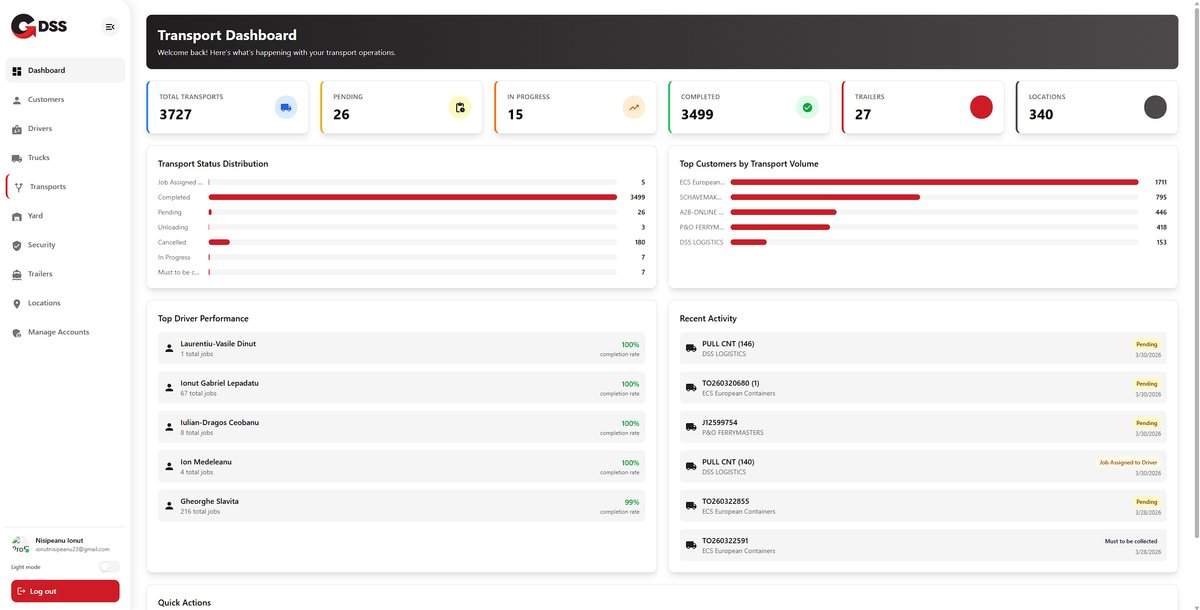Click the dark Locations circle icon
This screenshot has height=610, width=1200.
(x=1155, y=107)
